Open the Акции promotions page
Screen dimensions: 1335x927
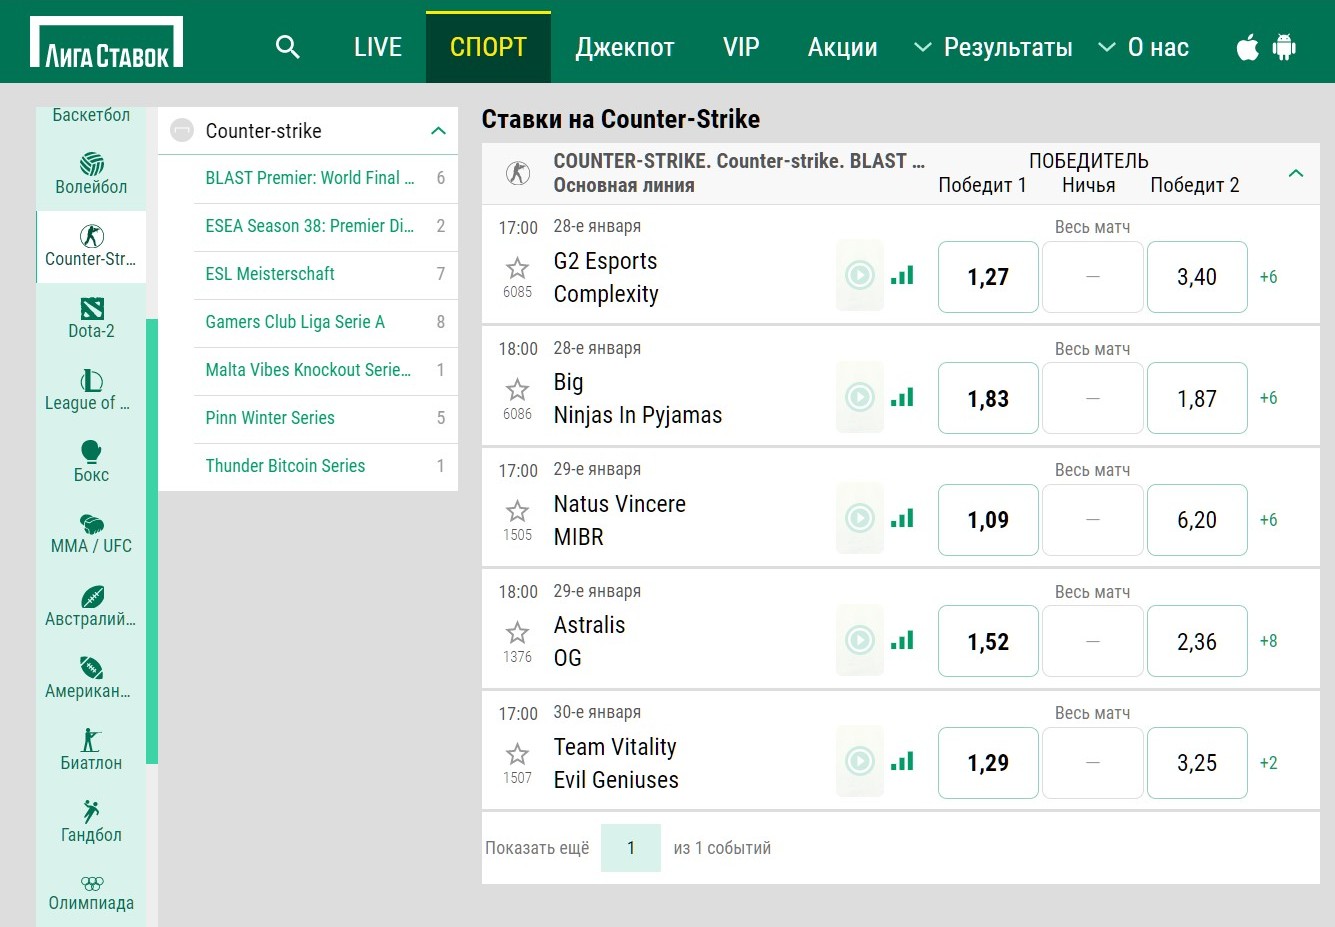843,47
